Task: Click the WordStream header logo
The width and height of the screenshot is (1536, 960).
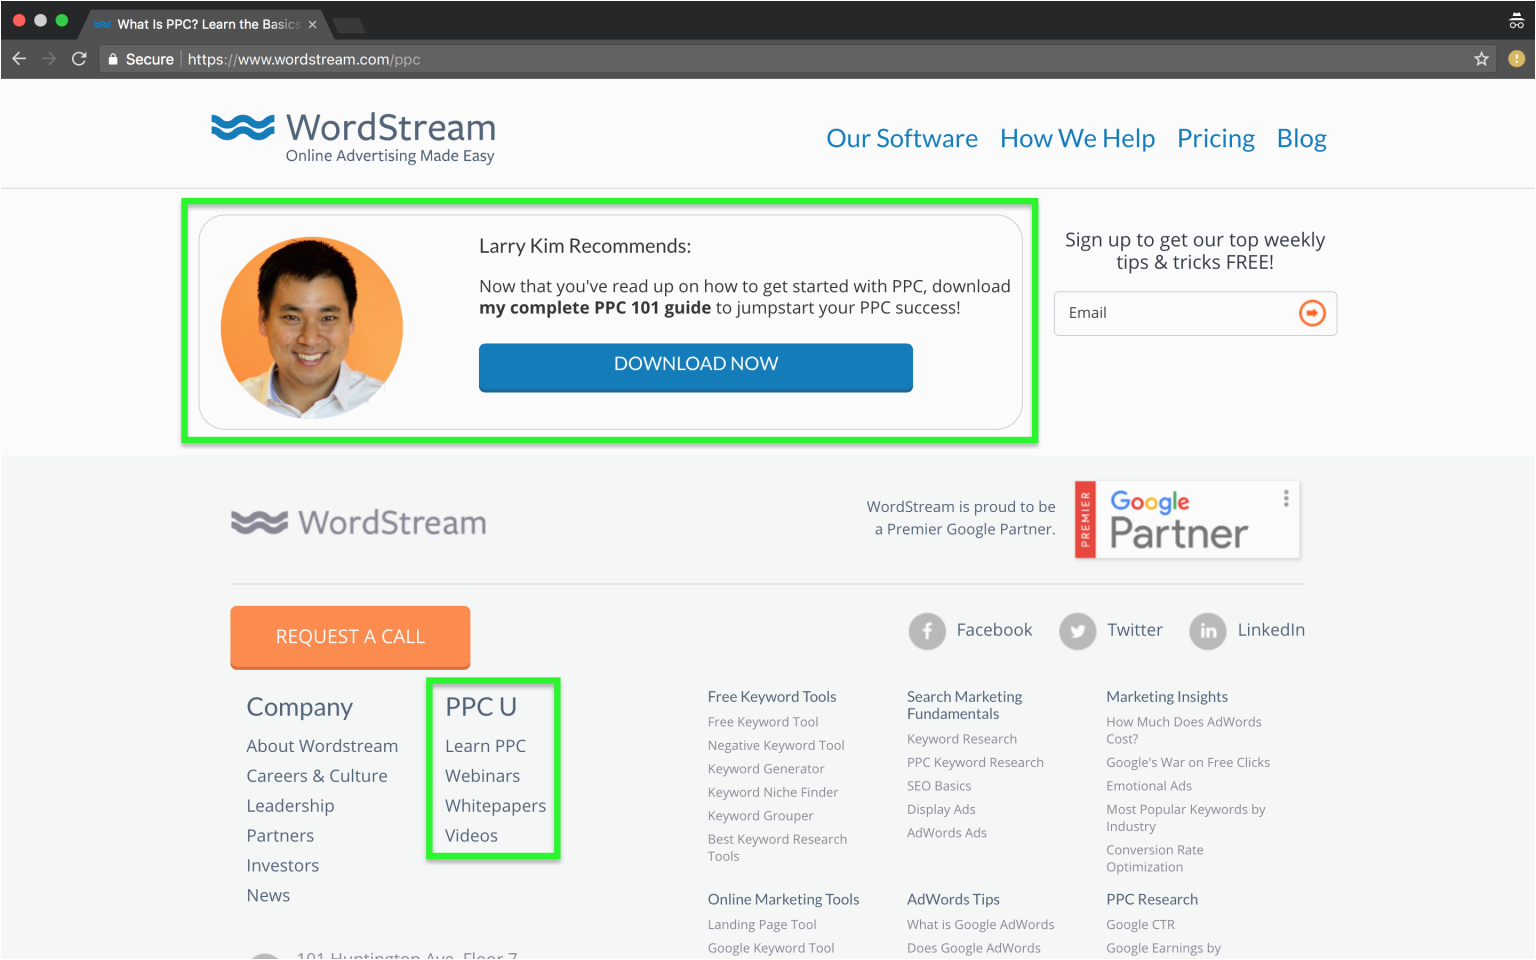Action: pos(353,137)
